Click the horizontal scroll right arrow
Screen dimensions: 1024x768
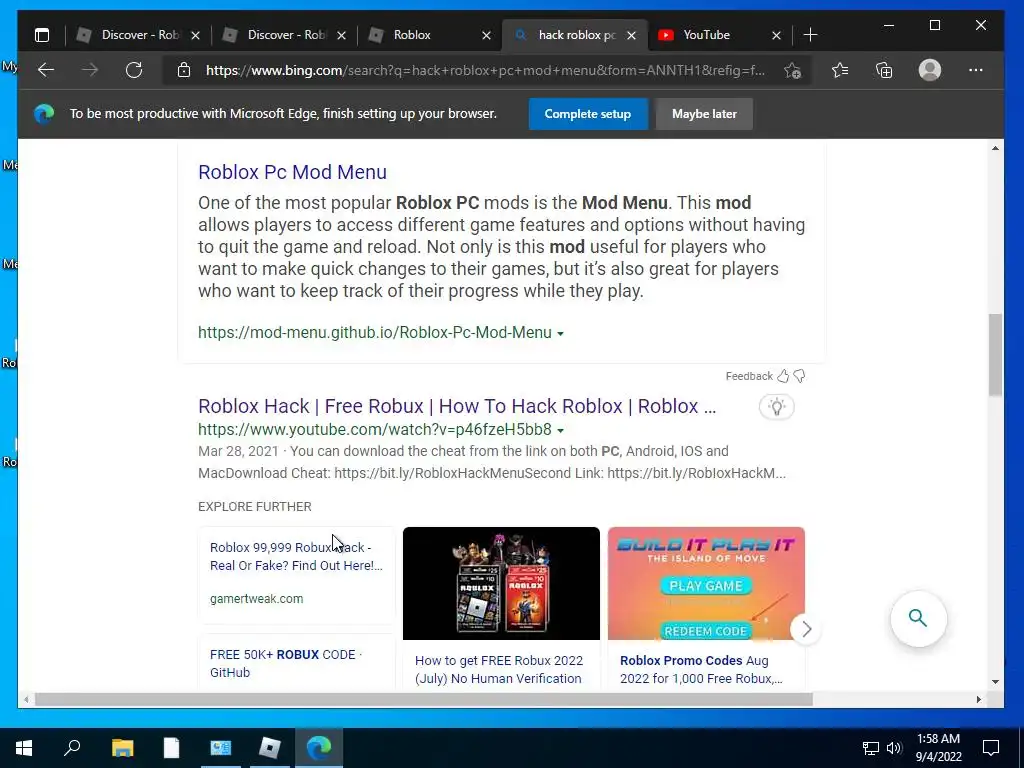pyautogui.click(x=979, y=699)
